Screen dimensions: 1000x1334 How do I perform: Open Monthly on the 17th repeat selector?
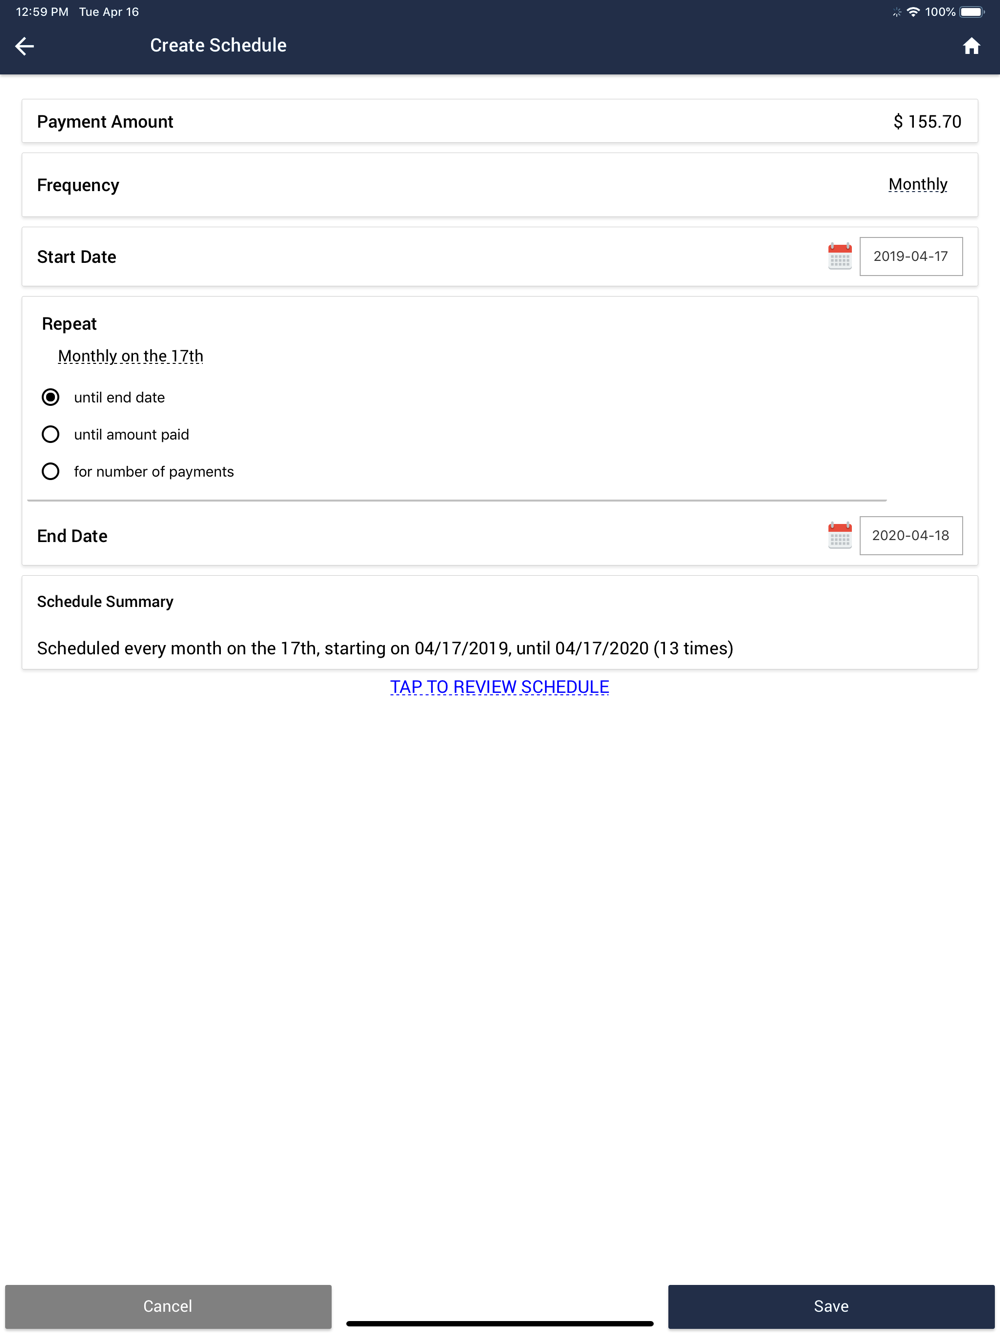pos(130,356)
